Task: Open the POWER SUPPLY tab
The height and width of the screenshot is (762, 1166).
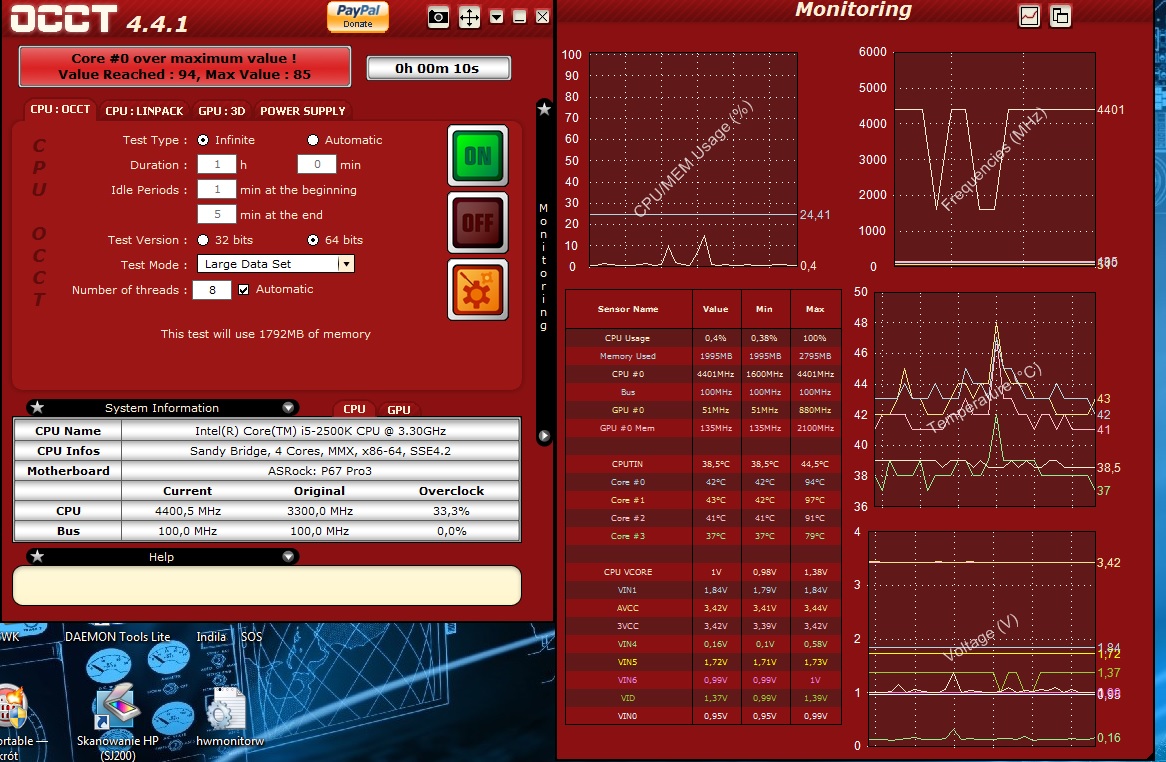Action: (x=303, y=111)
